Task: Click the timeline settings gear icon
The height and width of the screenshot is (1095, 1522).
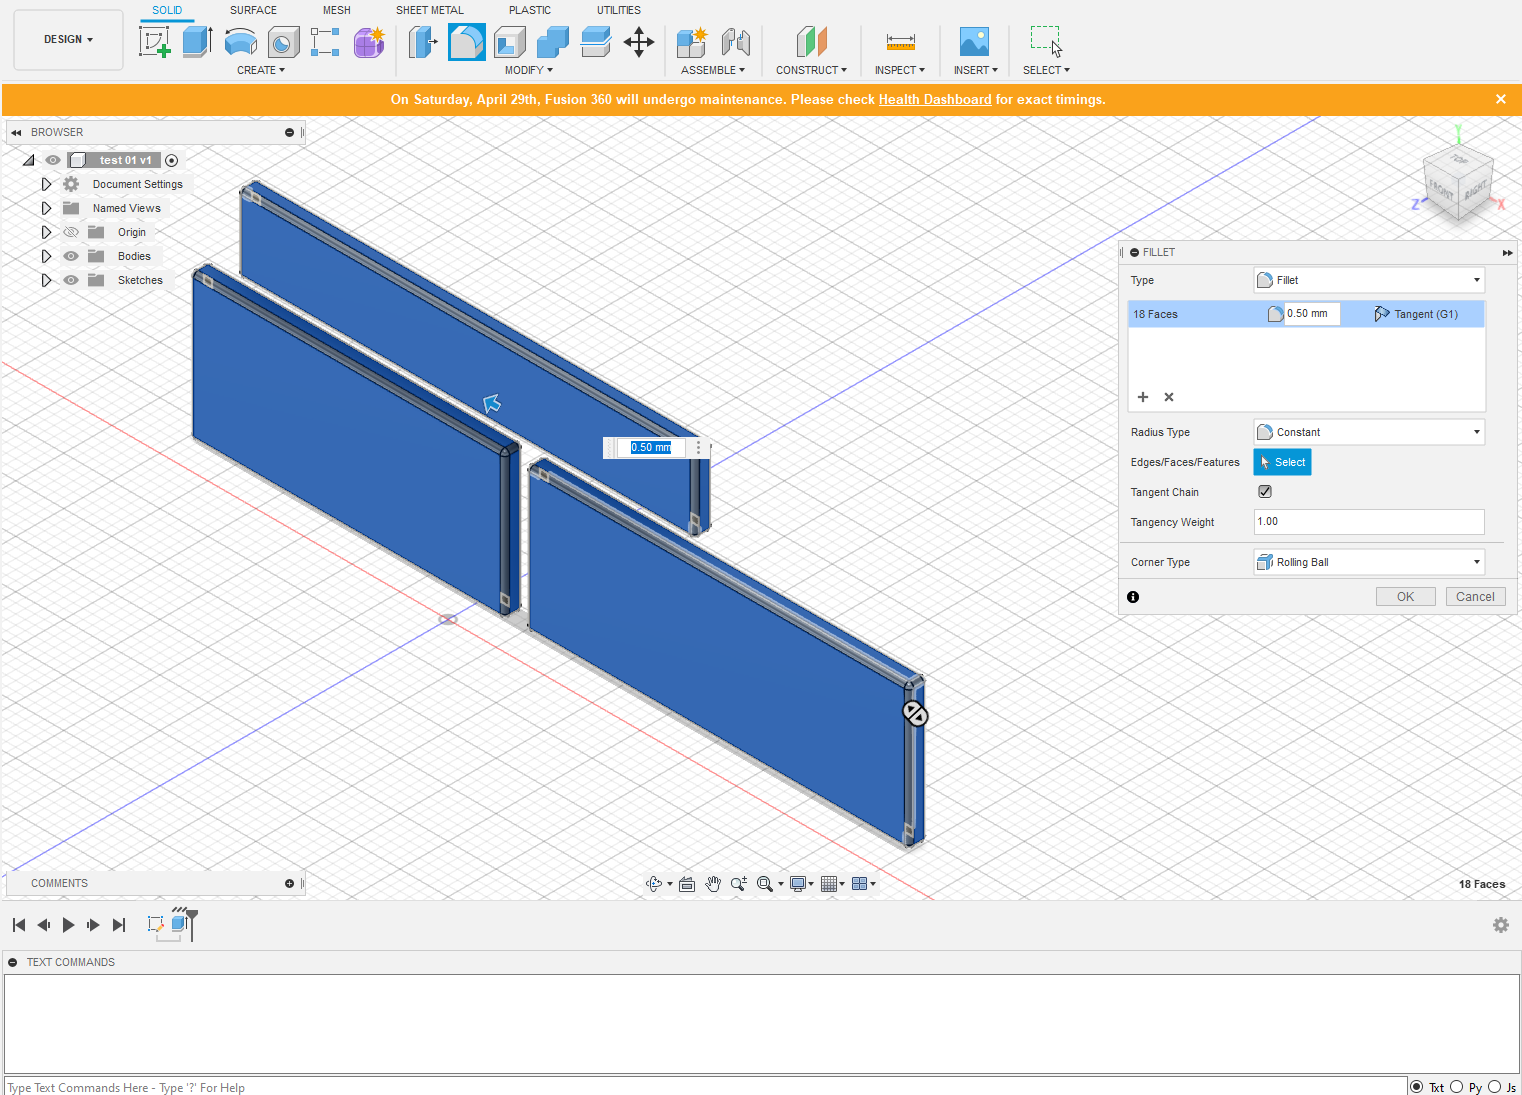Action: pyautogui.click(x=1500, y=925)
